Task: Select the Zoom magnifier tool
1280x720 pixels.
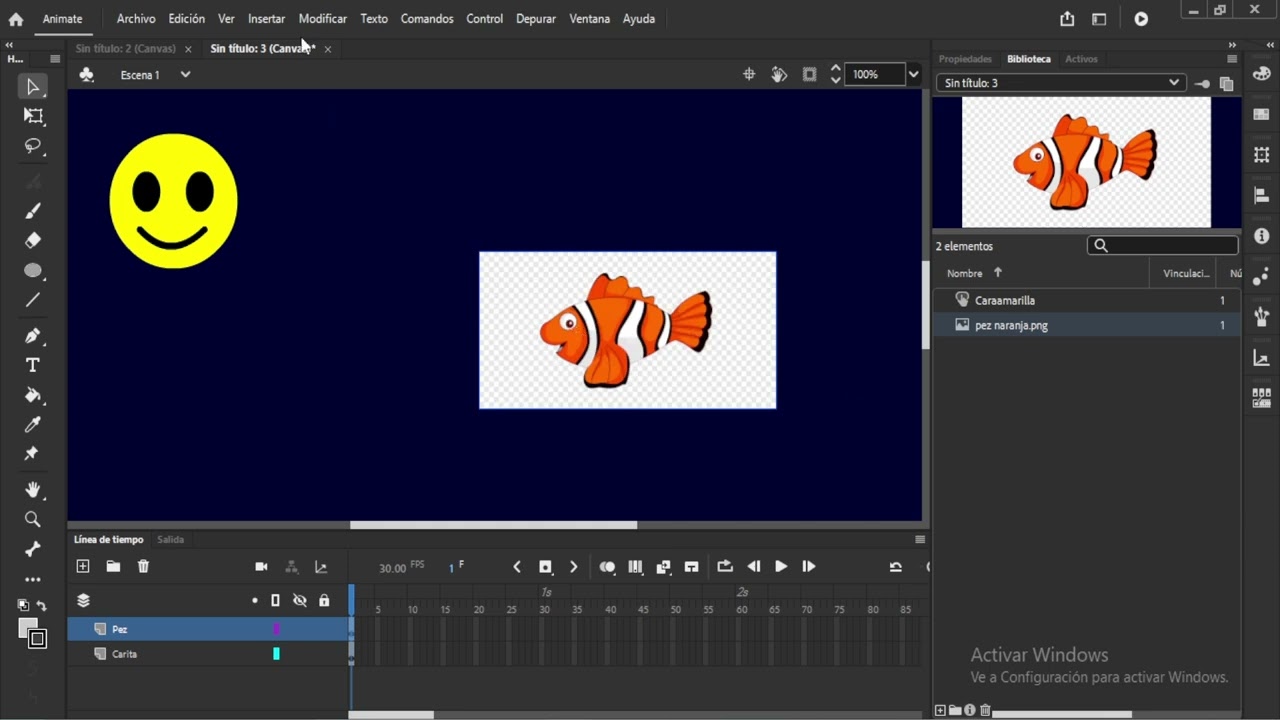Action: pyautogui.click(x=33, y=520)
